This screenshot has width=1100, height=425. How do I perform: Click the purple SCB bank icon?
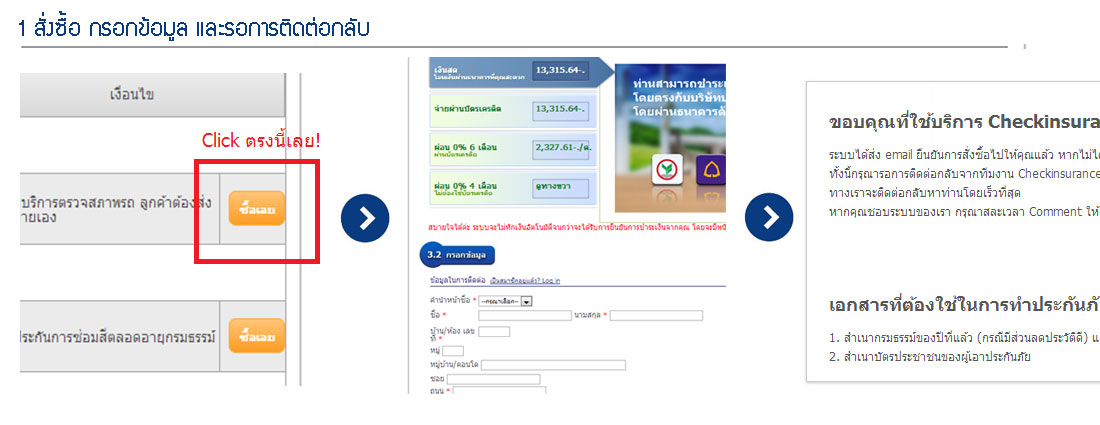coord(711,170)
